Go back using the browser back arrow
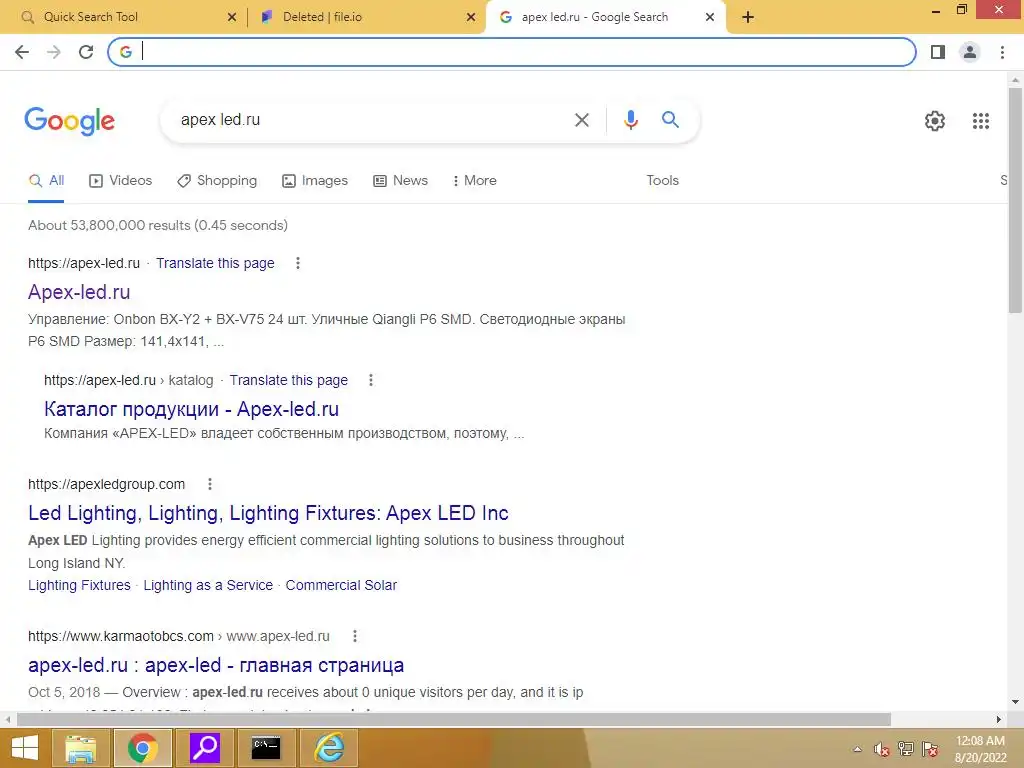Viewport: 1024px width, 768px height. (22, 52)
